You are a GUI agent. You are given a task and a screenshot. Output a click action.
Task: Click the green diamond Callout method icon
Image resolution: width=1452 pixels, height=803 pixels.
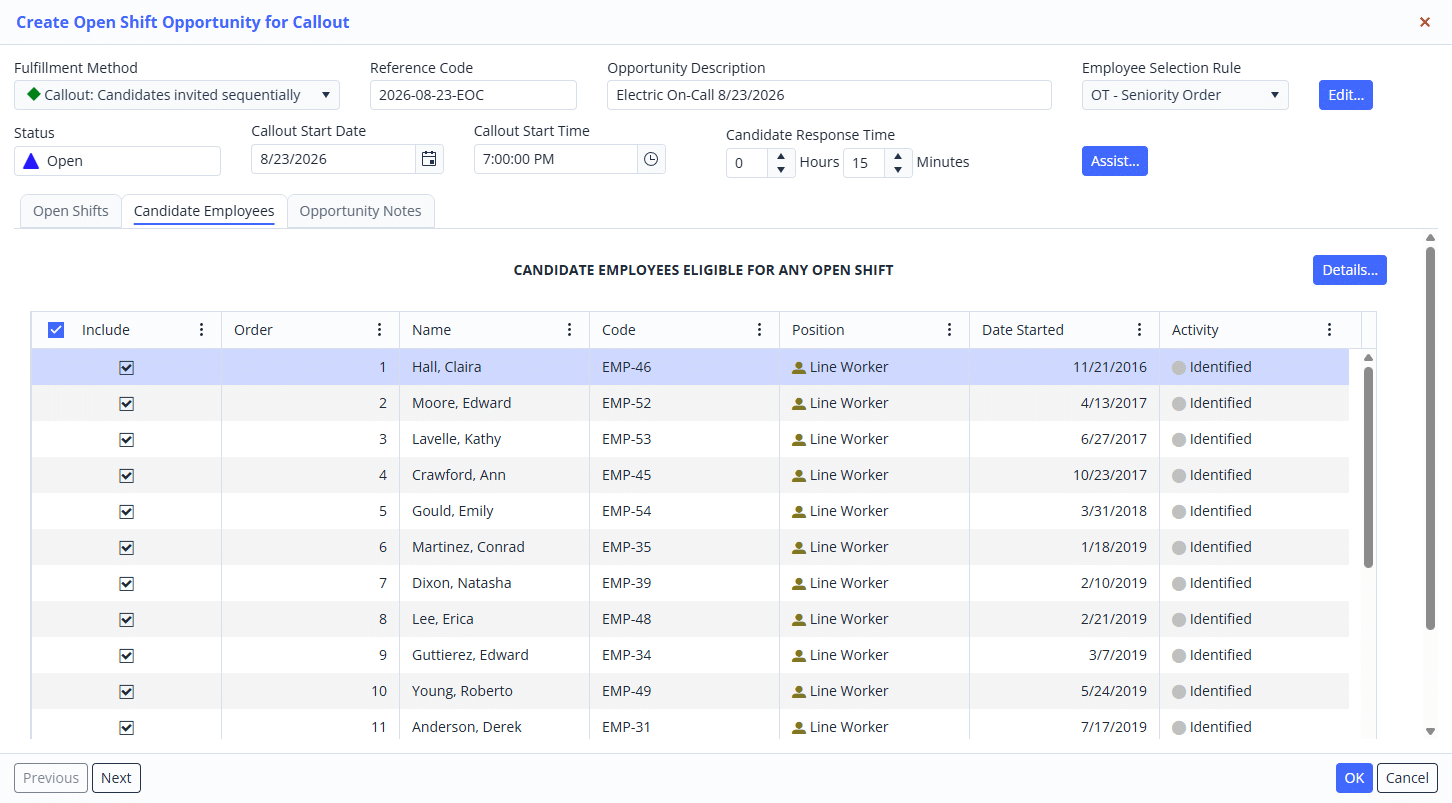34,94
